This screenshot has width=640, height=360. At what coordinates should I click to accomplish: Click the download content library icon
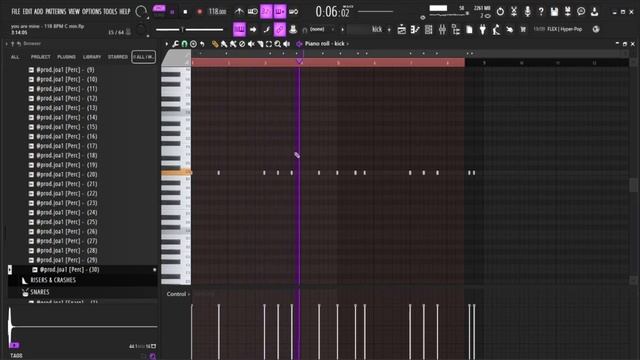595,11
